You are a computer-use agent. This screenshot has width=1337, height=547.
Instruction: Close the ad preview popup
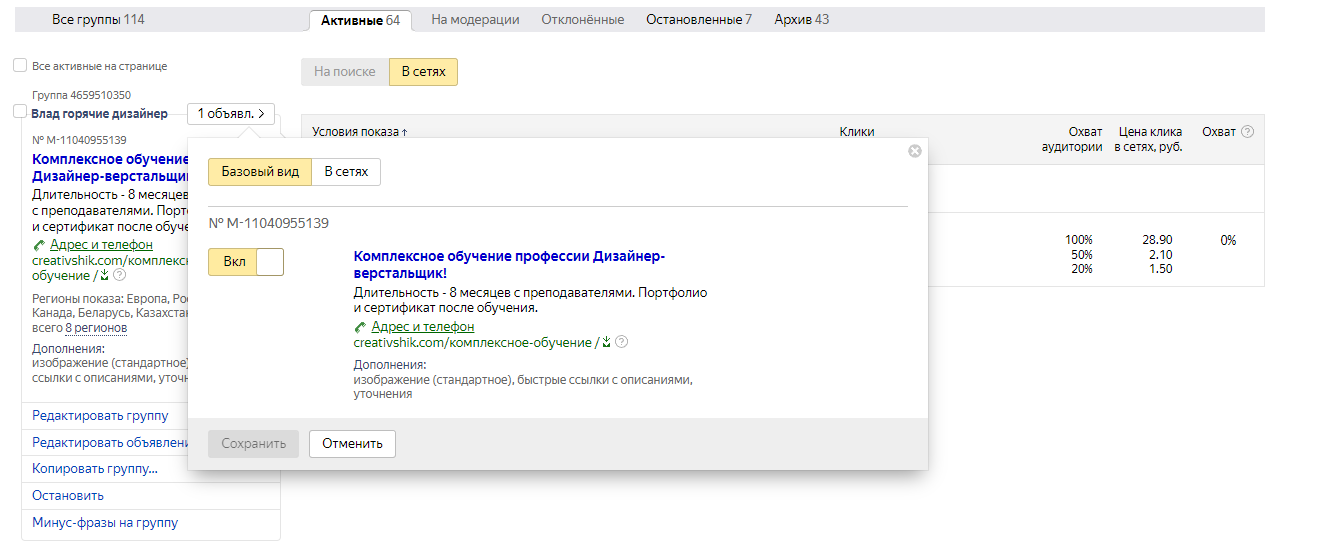pyautogui.click(x=914, y=151)
